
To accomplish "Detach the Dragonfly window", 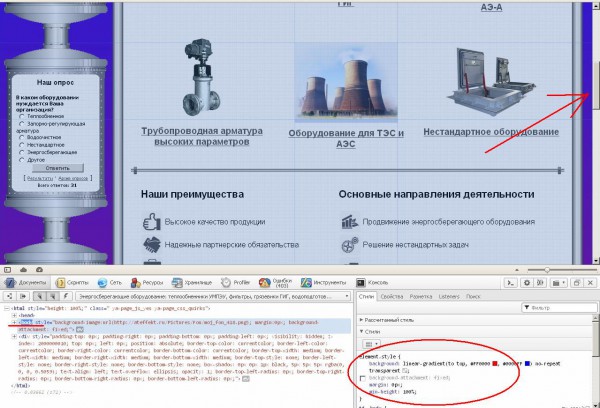I will (x=576, y=283).
